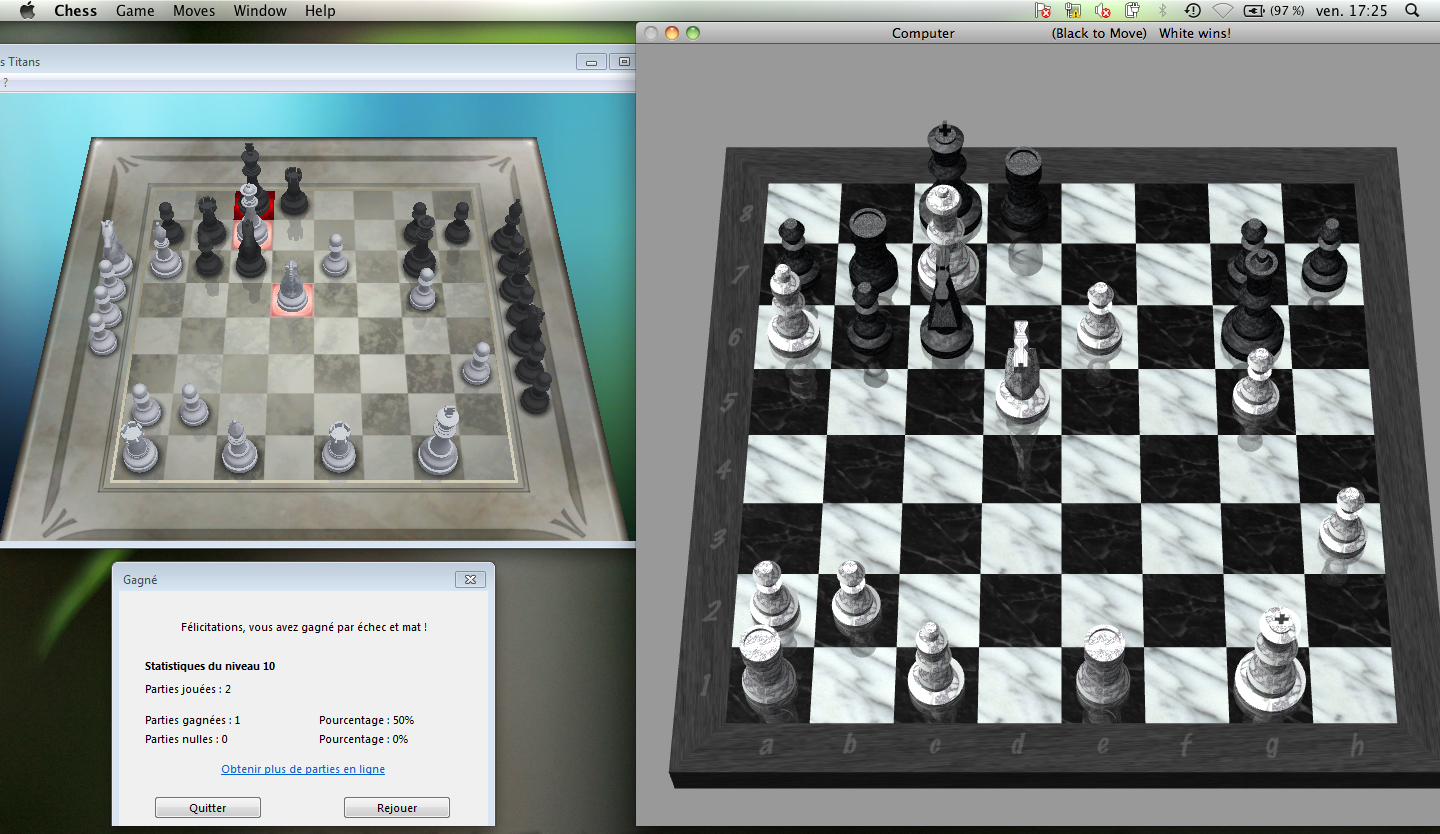The image size is (1440, 834).
Task: Open the Wi-Fi status menu
Action: point(1222,11)
